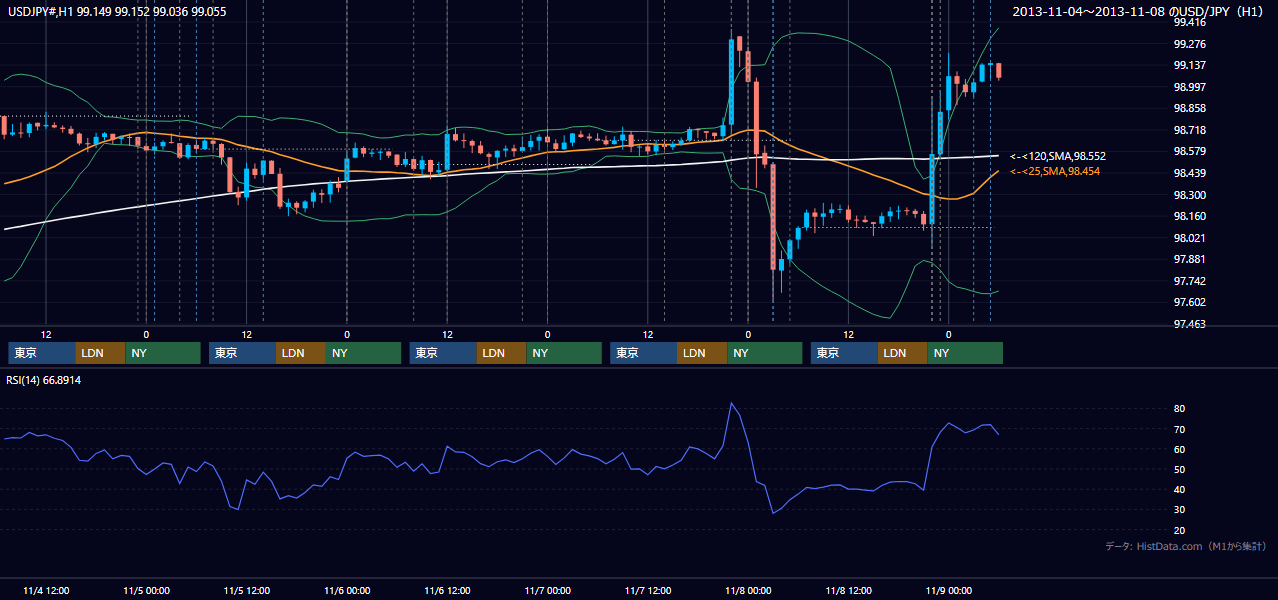Viewport: 1278px width, 600px height.
Task: Select the 11/6 12:00 date label
Action: coord(447,591)
